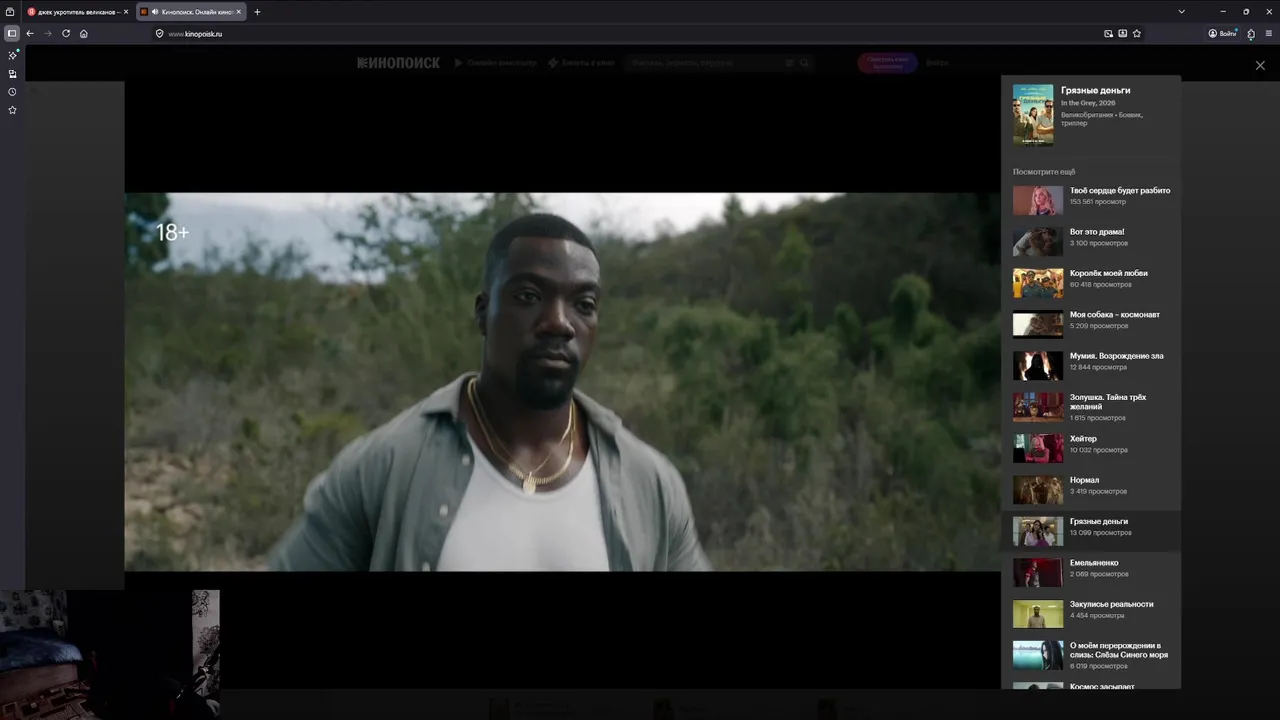Play 'Вот это драма!' trailer
The image size is (1280, 720).
point(1091,242)
